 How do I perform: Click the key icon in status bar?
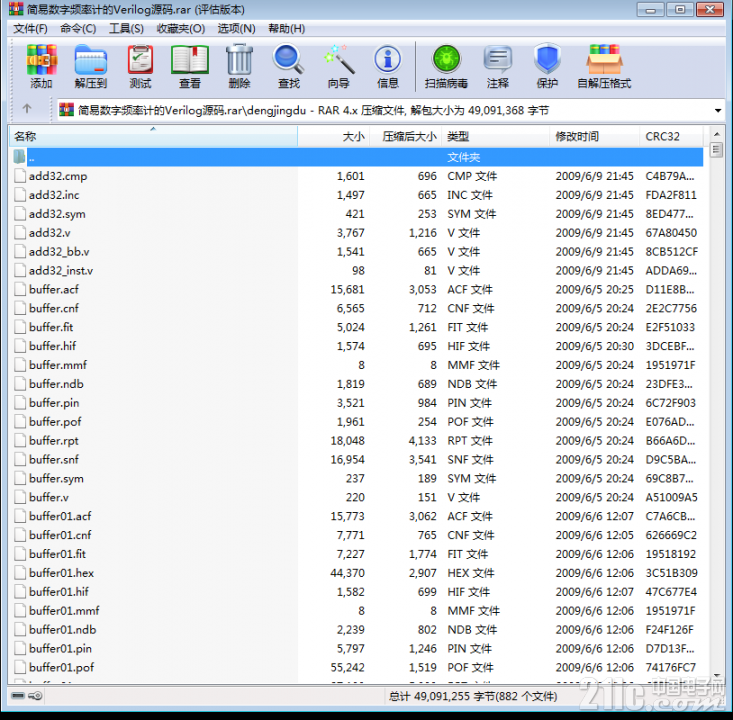tap(35, 696)
